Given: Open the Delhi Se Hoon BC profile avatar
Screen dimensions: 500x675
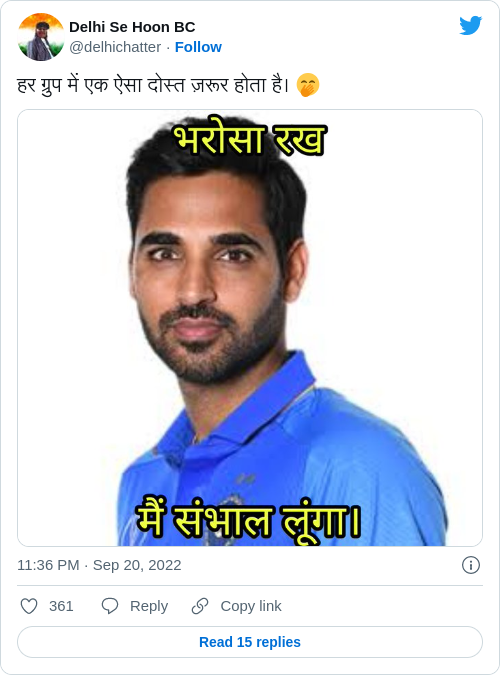Looking at the screenshot, I should (41, 37).
